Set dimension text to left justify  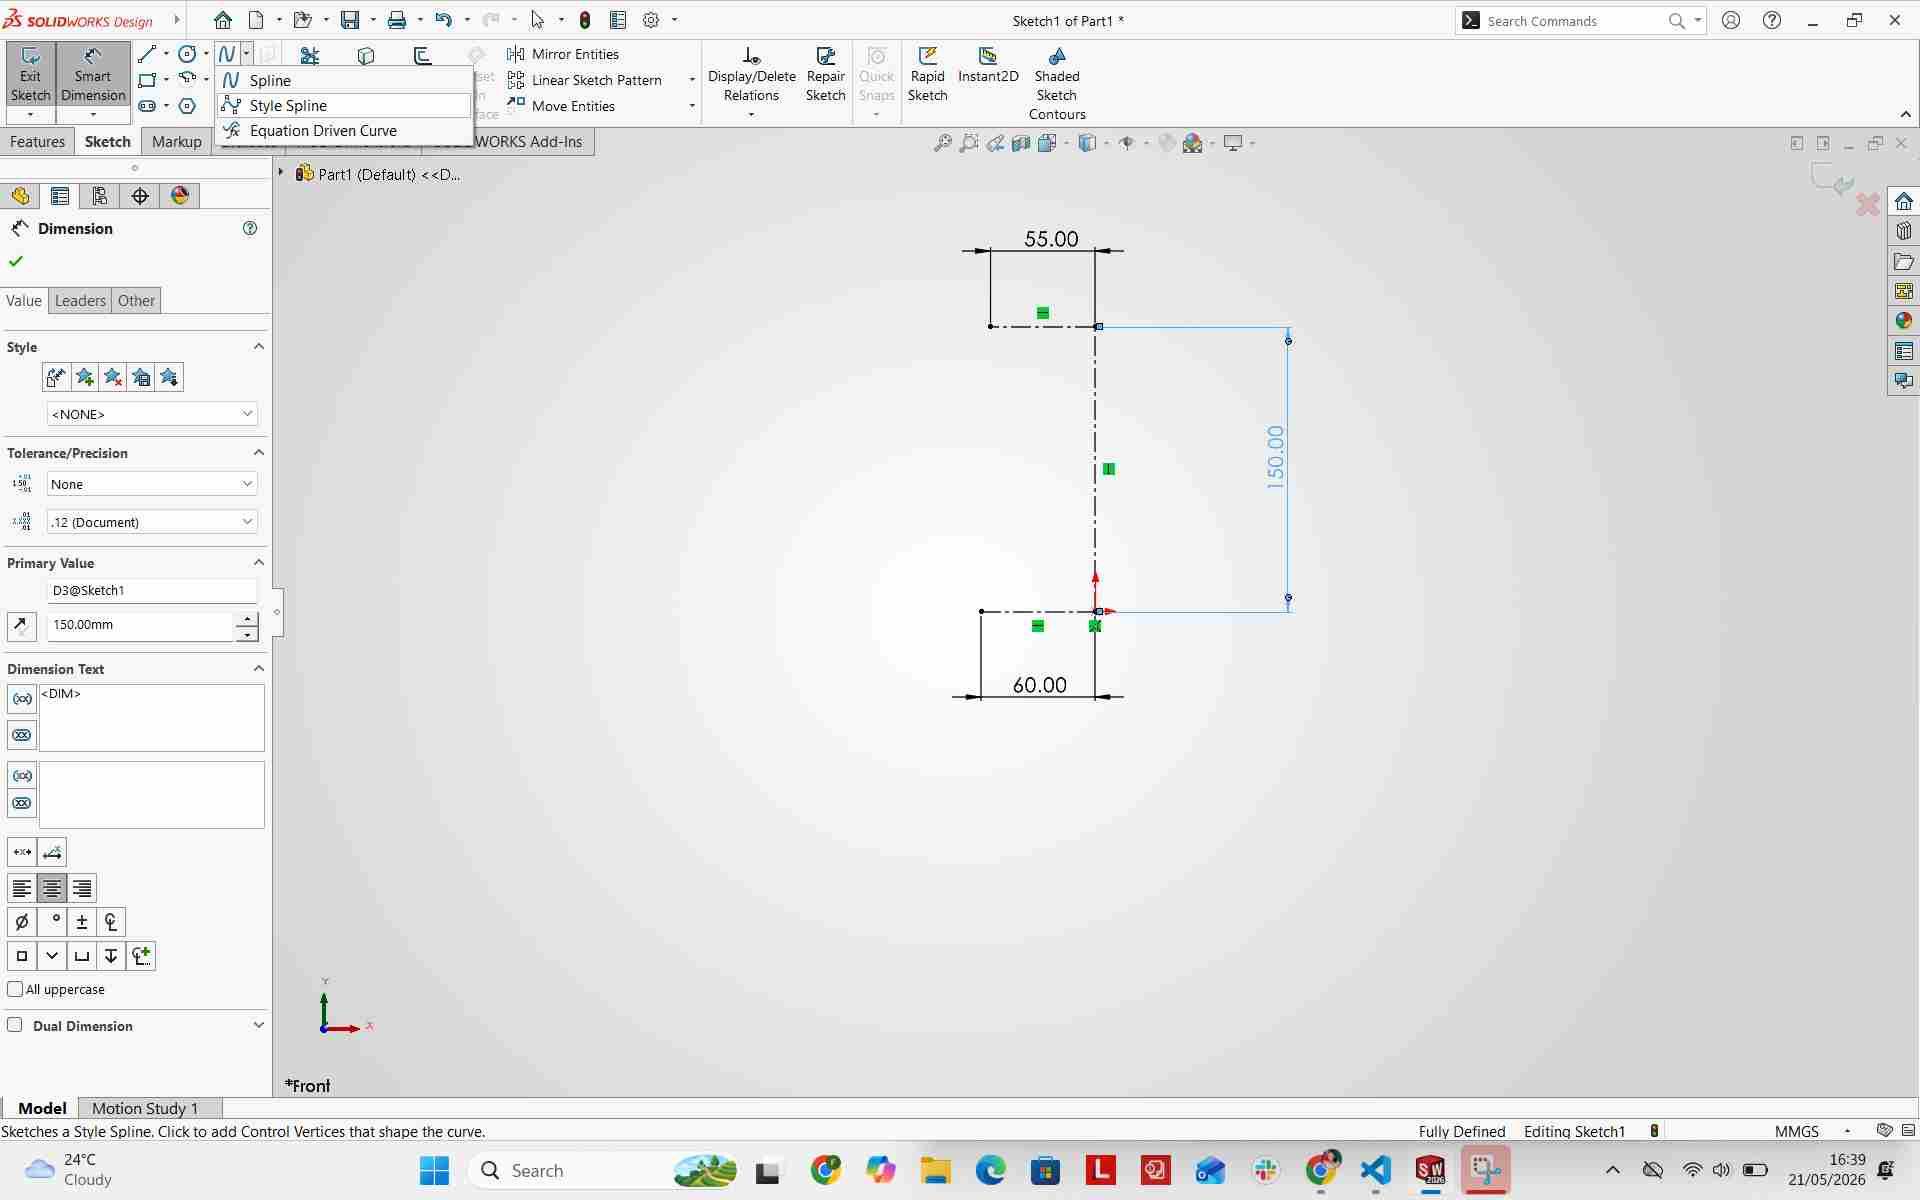click(21, 888)
